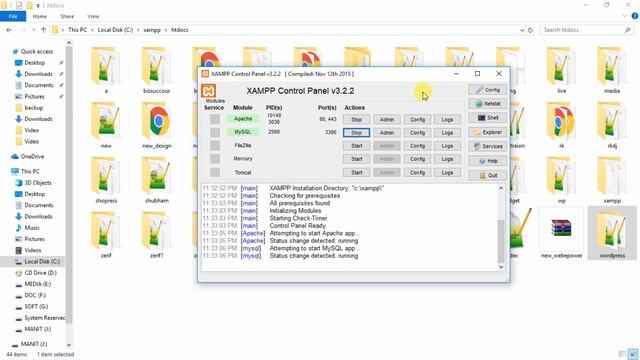Stop the MySQL module

tap(356, 133)
